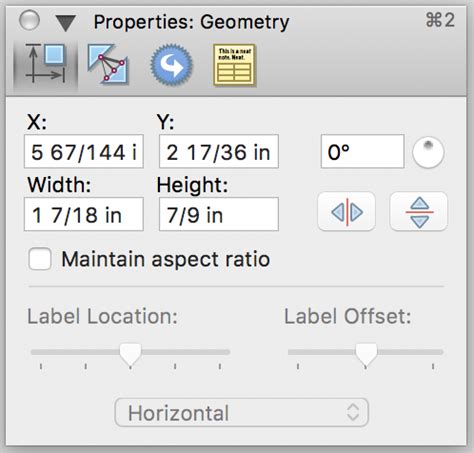The height and width of the screenshot is (453, 474).
Task: Open the Note inspector icon
Action: (x=234, y=65)
